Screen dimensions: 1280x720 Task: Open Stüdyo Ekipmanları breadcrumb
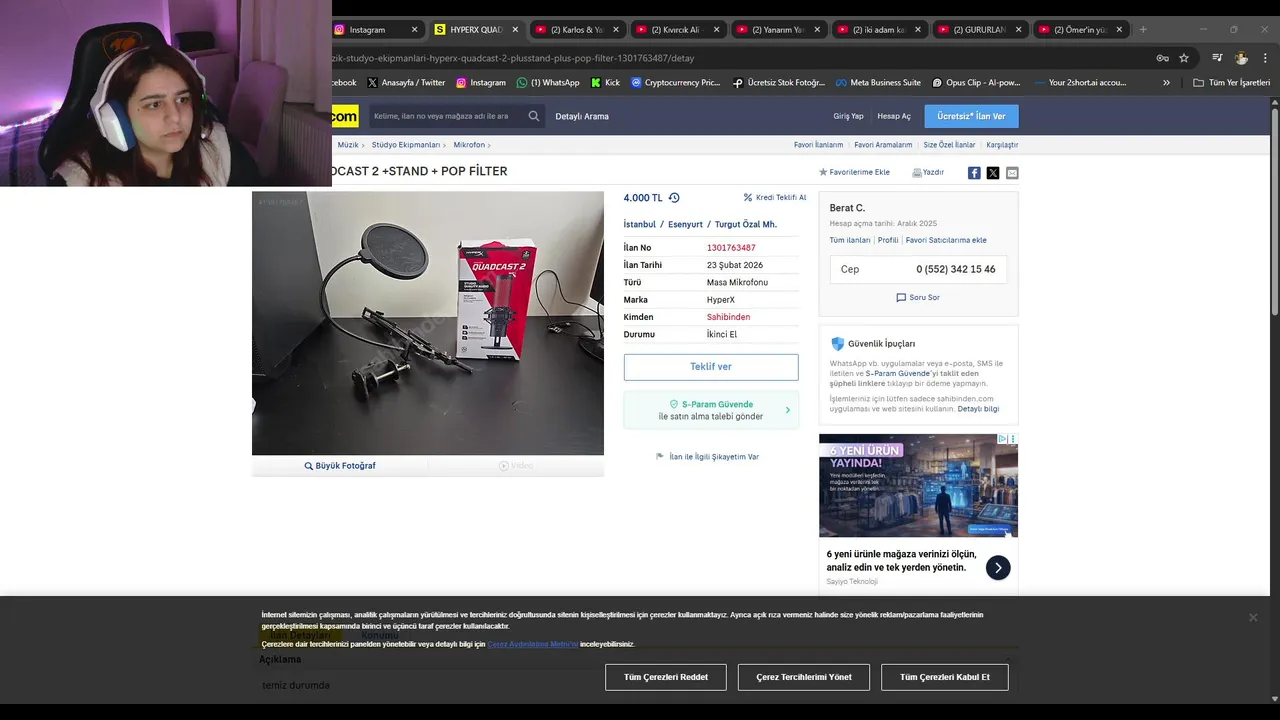(406, 145)
